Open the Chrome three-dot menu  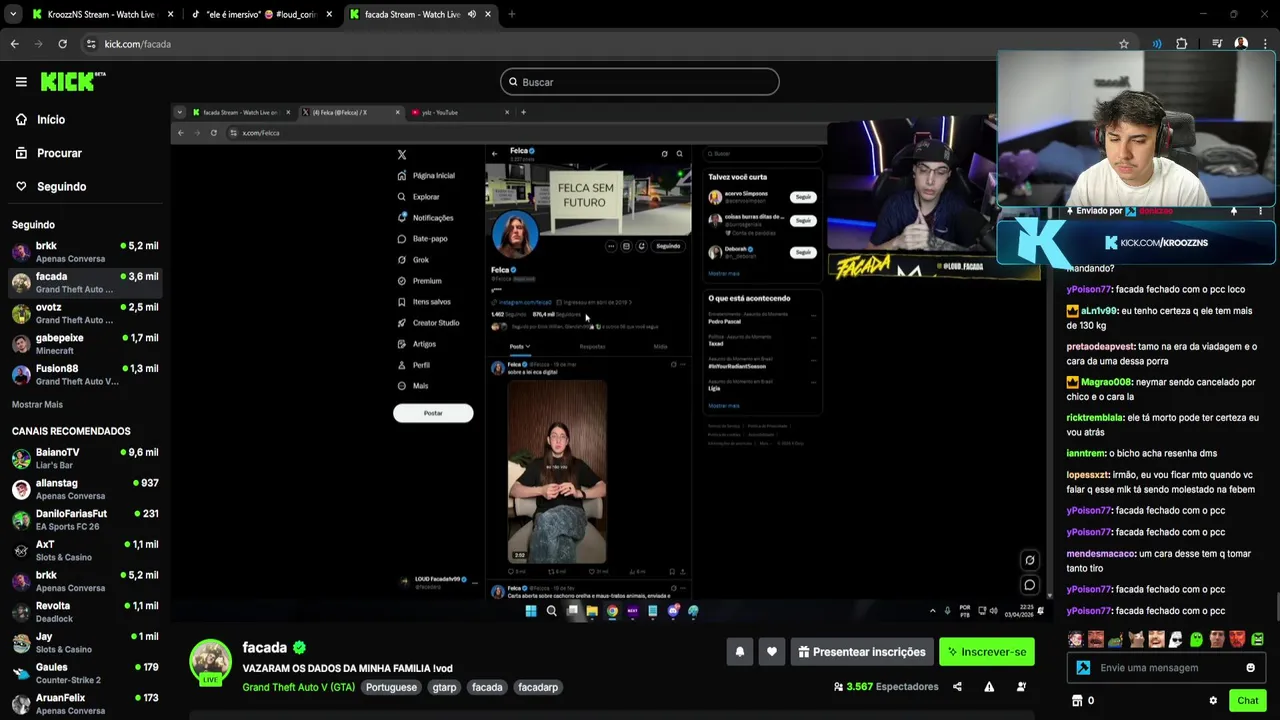coord(1265,44)
